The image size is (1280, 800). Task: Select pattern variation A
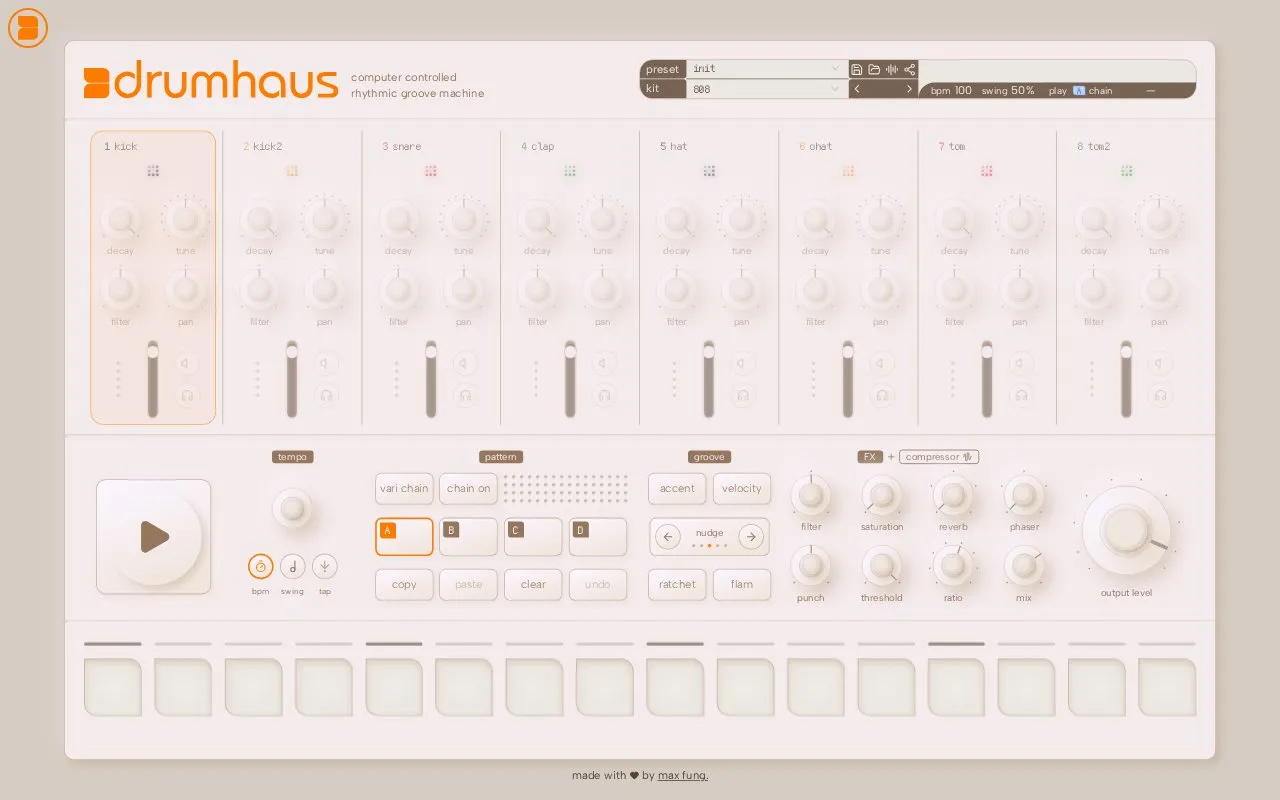click(x=404, y=537)
